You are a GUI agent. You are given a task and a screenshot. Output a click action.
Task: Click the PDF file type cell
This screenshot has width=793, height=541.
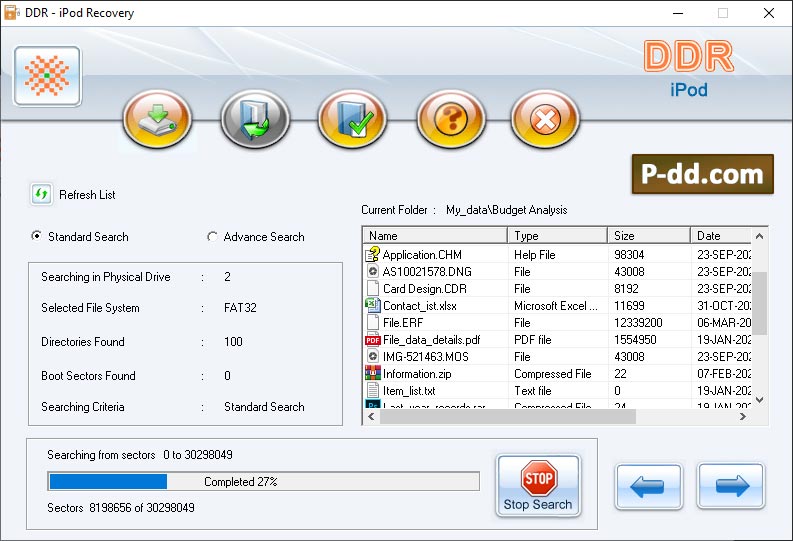click(533, 340)
